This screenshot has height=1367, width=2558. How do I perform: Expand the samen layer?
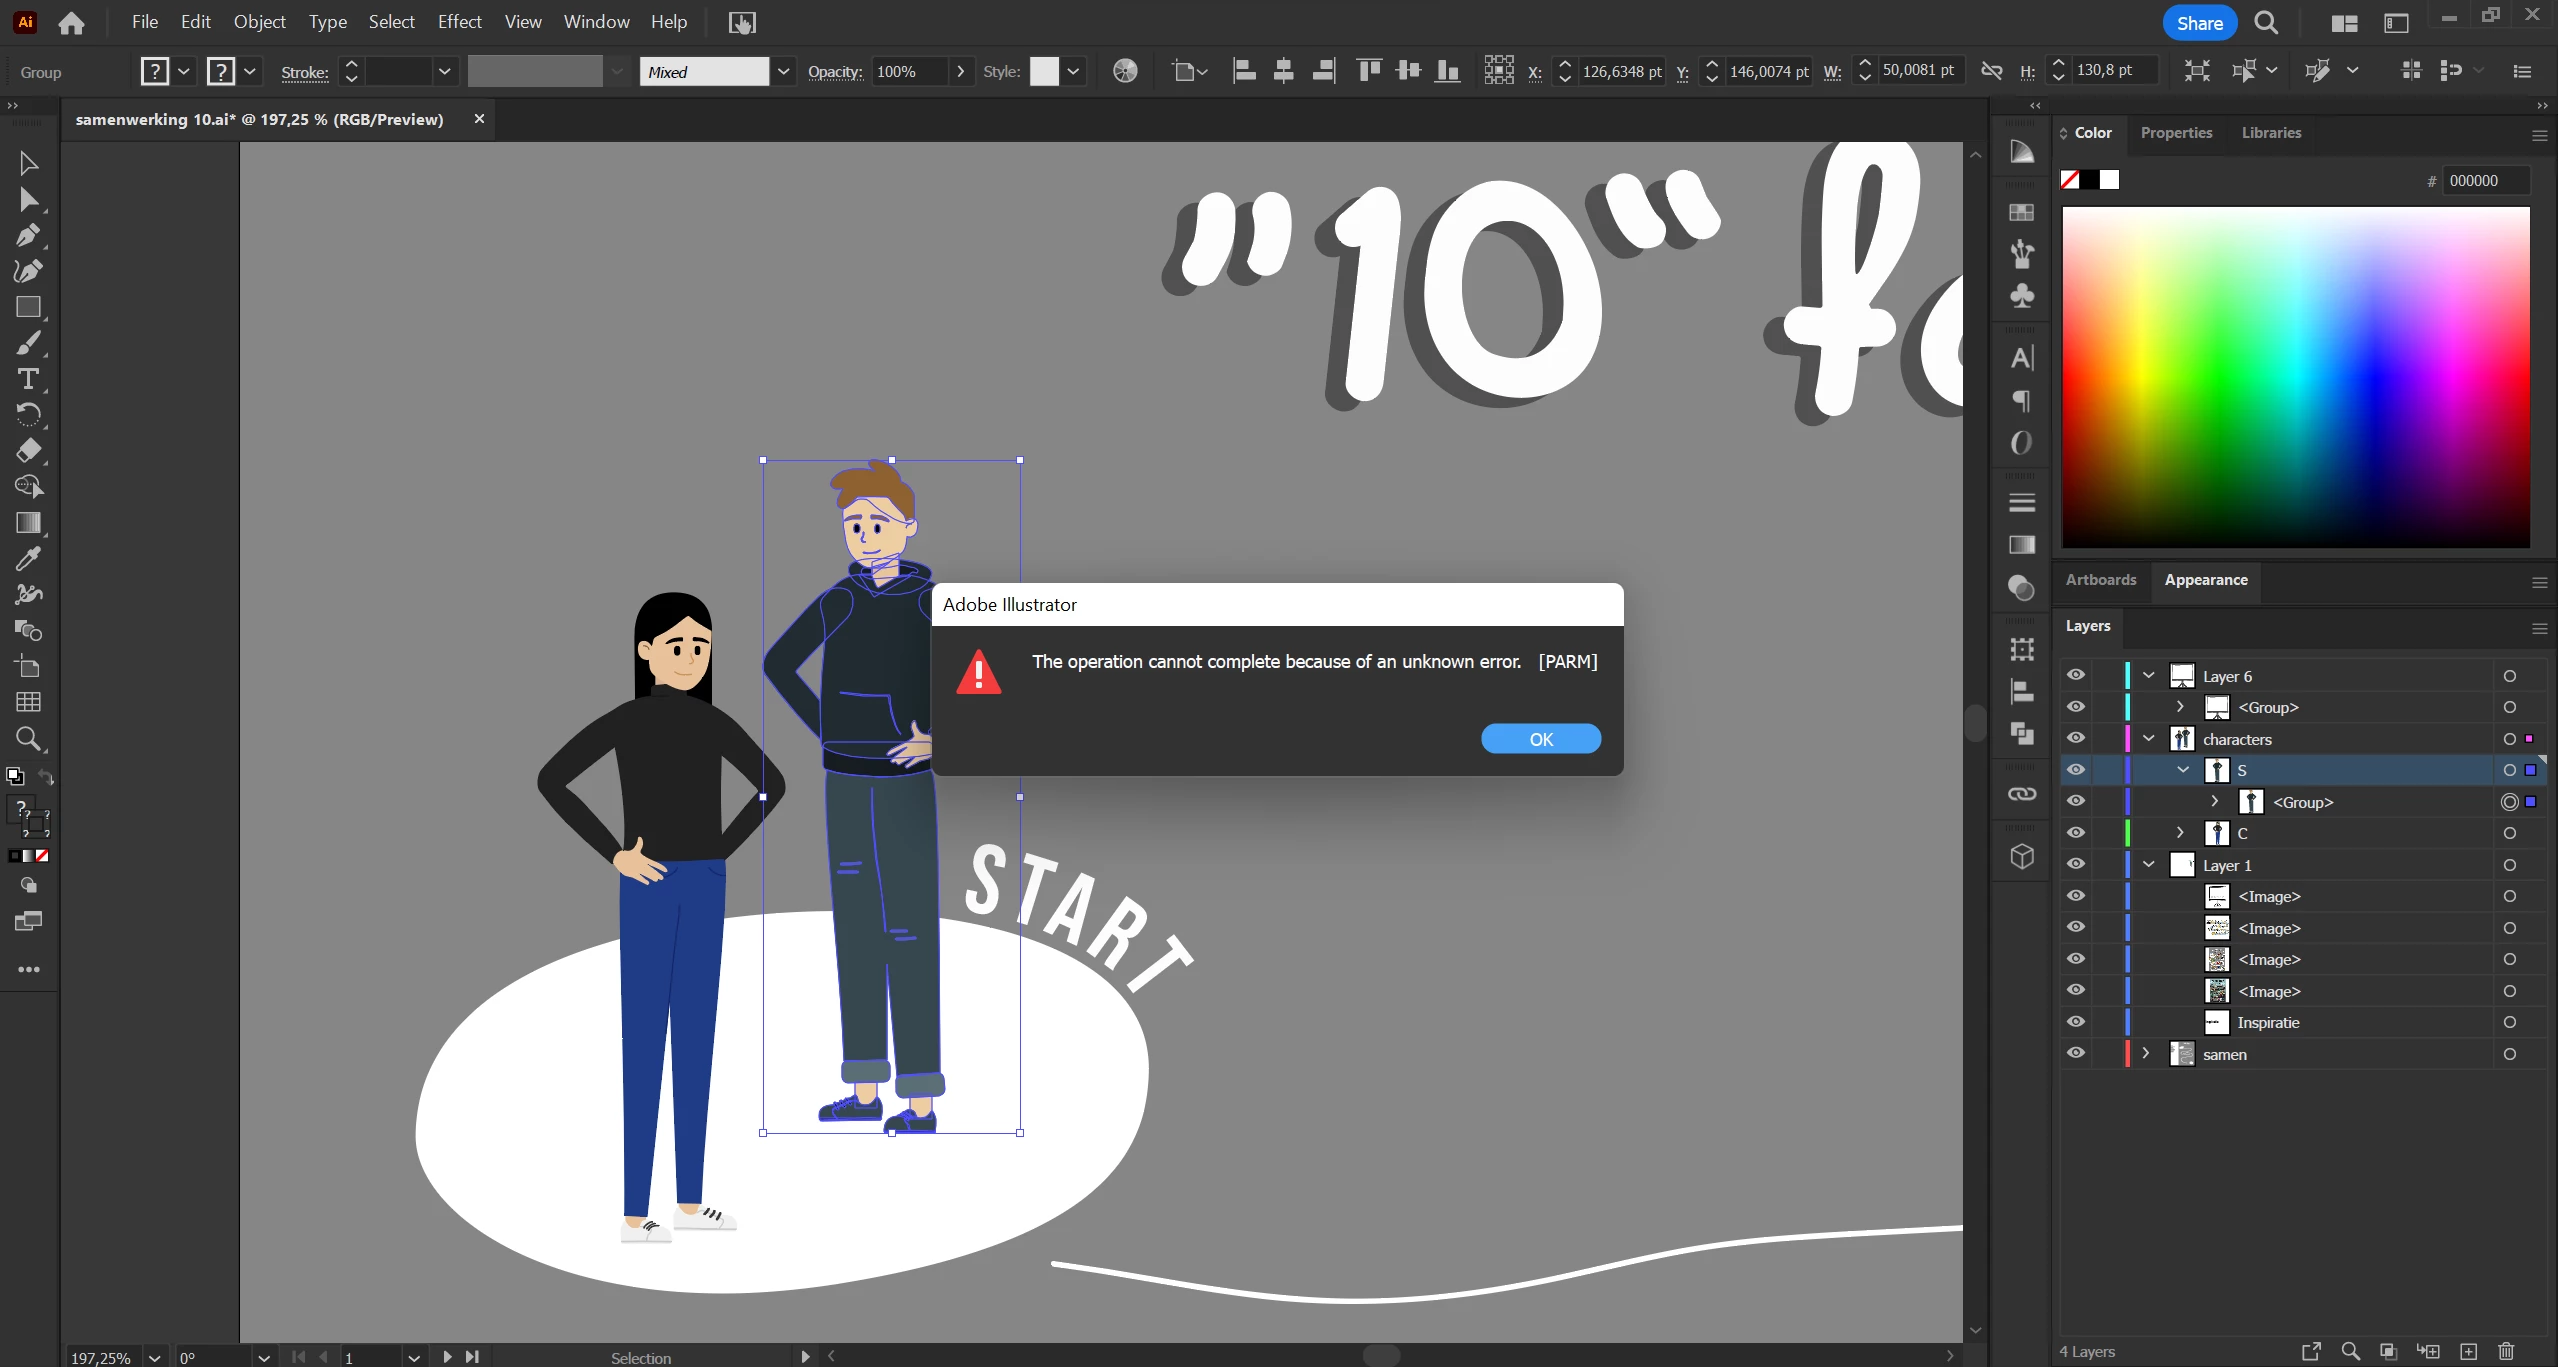pyautogui.click(x=2145, y=1054)
